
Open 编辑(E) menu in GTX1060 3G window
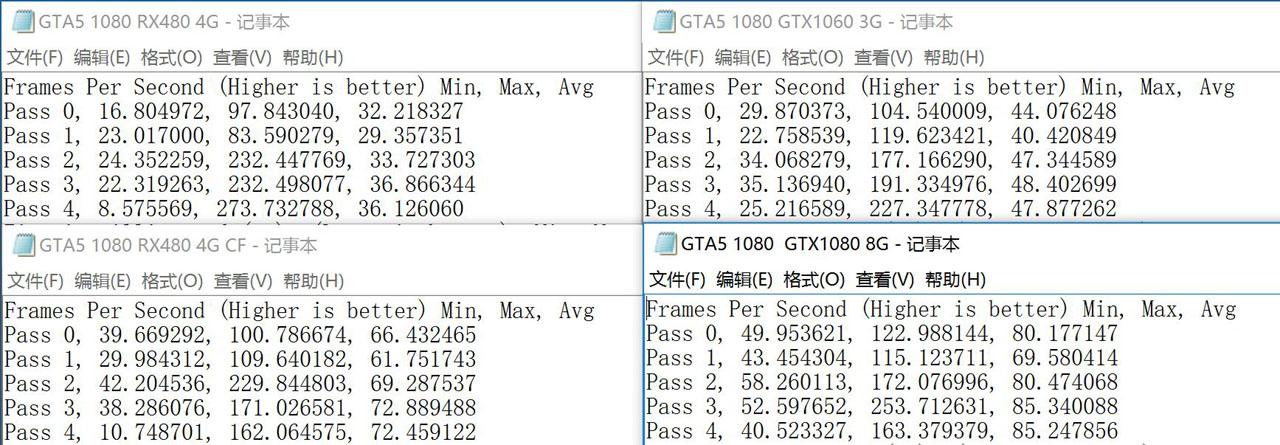click(743, 57)
